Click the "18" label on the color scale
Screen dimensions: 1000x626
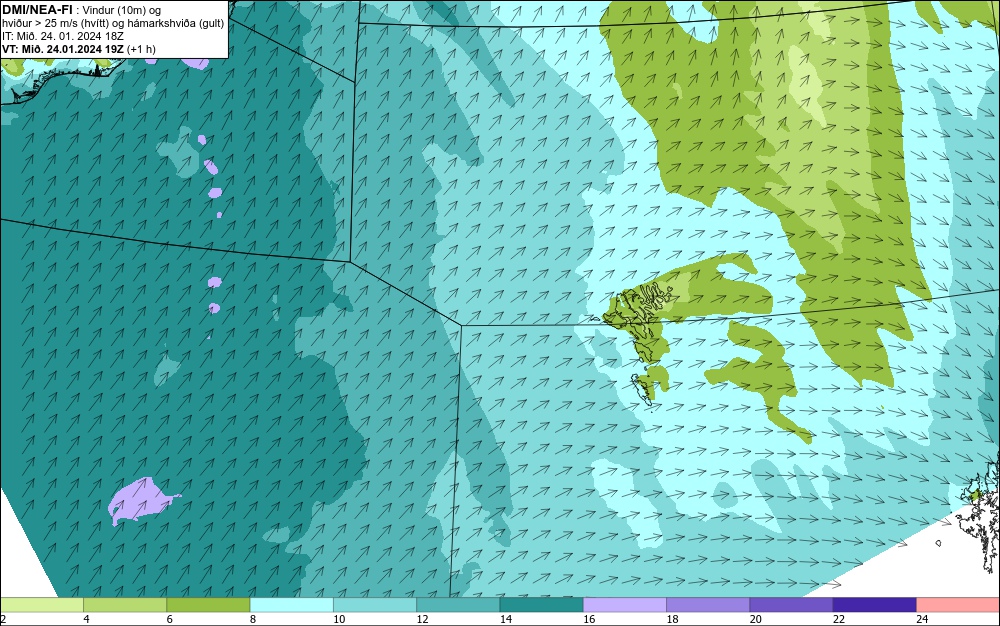click(673, 619)
